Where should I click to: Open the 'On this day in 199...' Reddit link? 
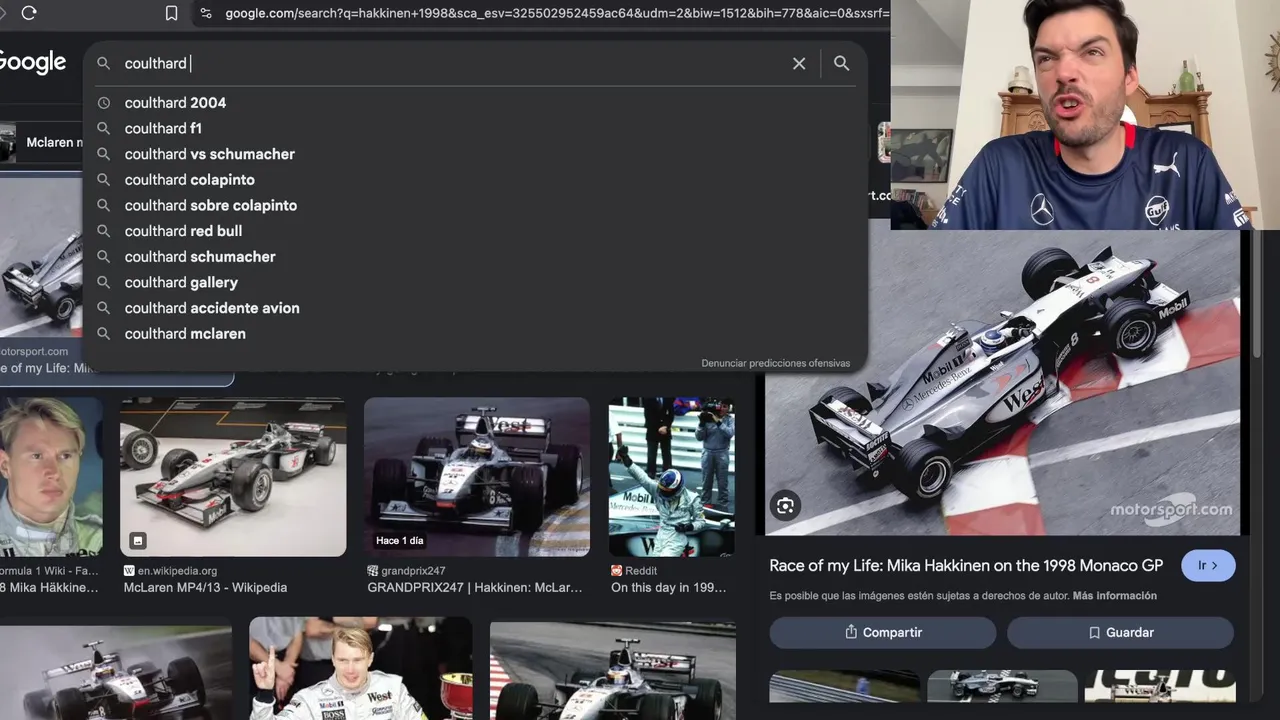[x=669, y=587]
